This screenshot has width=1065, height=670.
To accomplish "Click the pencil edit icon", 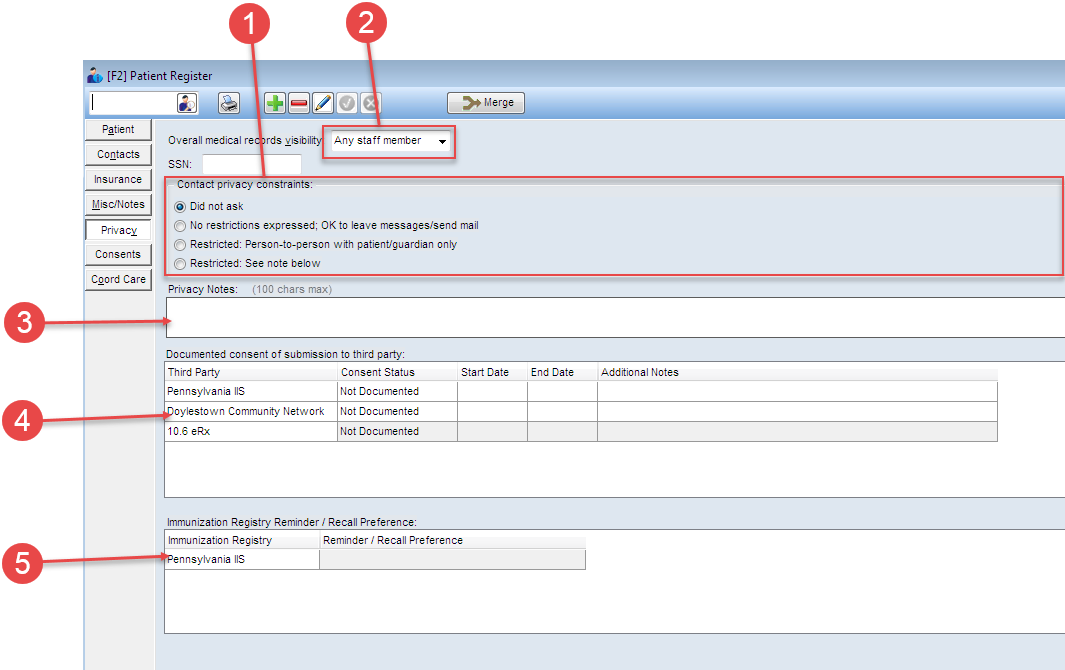I will coord(323,103).
